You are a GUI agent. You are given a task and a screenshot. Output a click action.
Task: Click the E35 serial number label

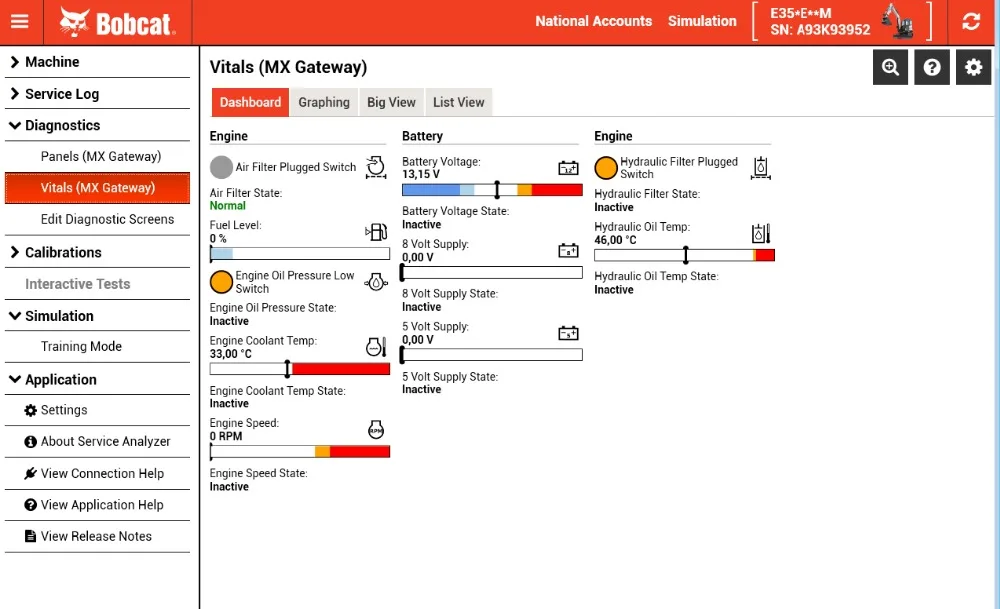tap(820, 22)
